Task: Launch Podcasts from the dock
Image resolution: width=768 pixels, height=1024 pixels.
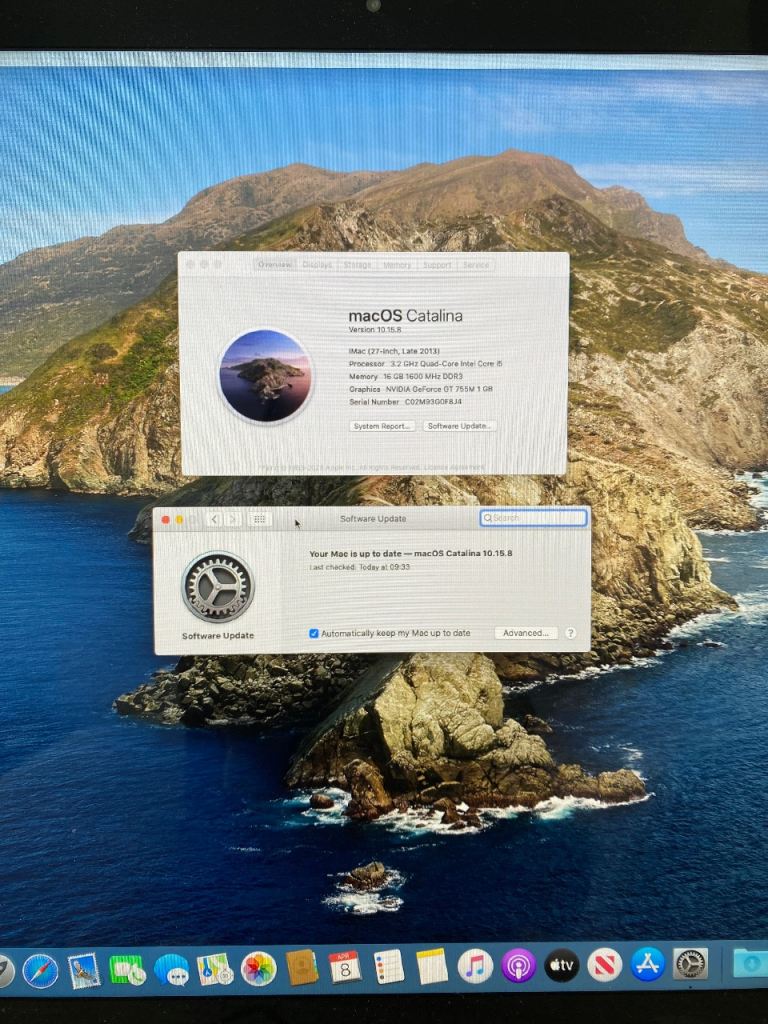Action: coord(518,966)
